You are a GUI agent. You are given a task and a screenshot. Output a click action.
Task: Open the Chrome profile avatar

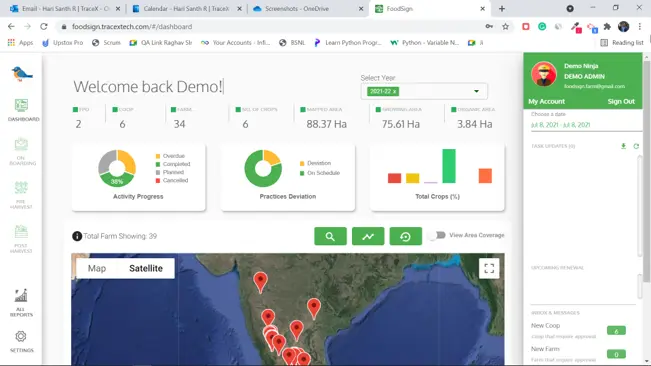pyautogui.click(x=623, y=27)
